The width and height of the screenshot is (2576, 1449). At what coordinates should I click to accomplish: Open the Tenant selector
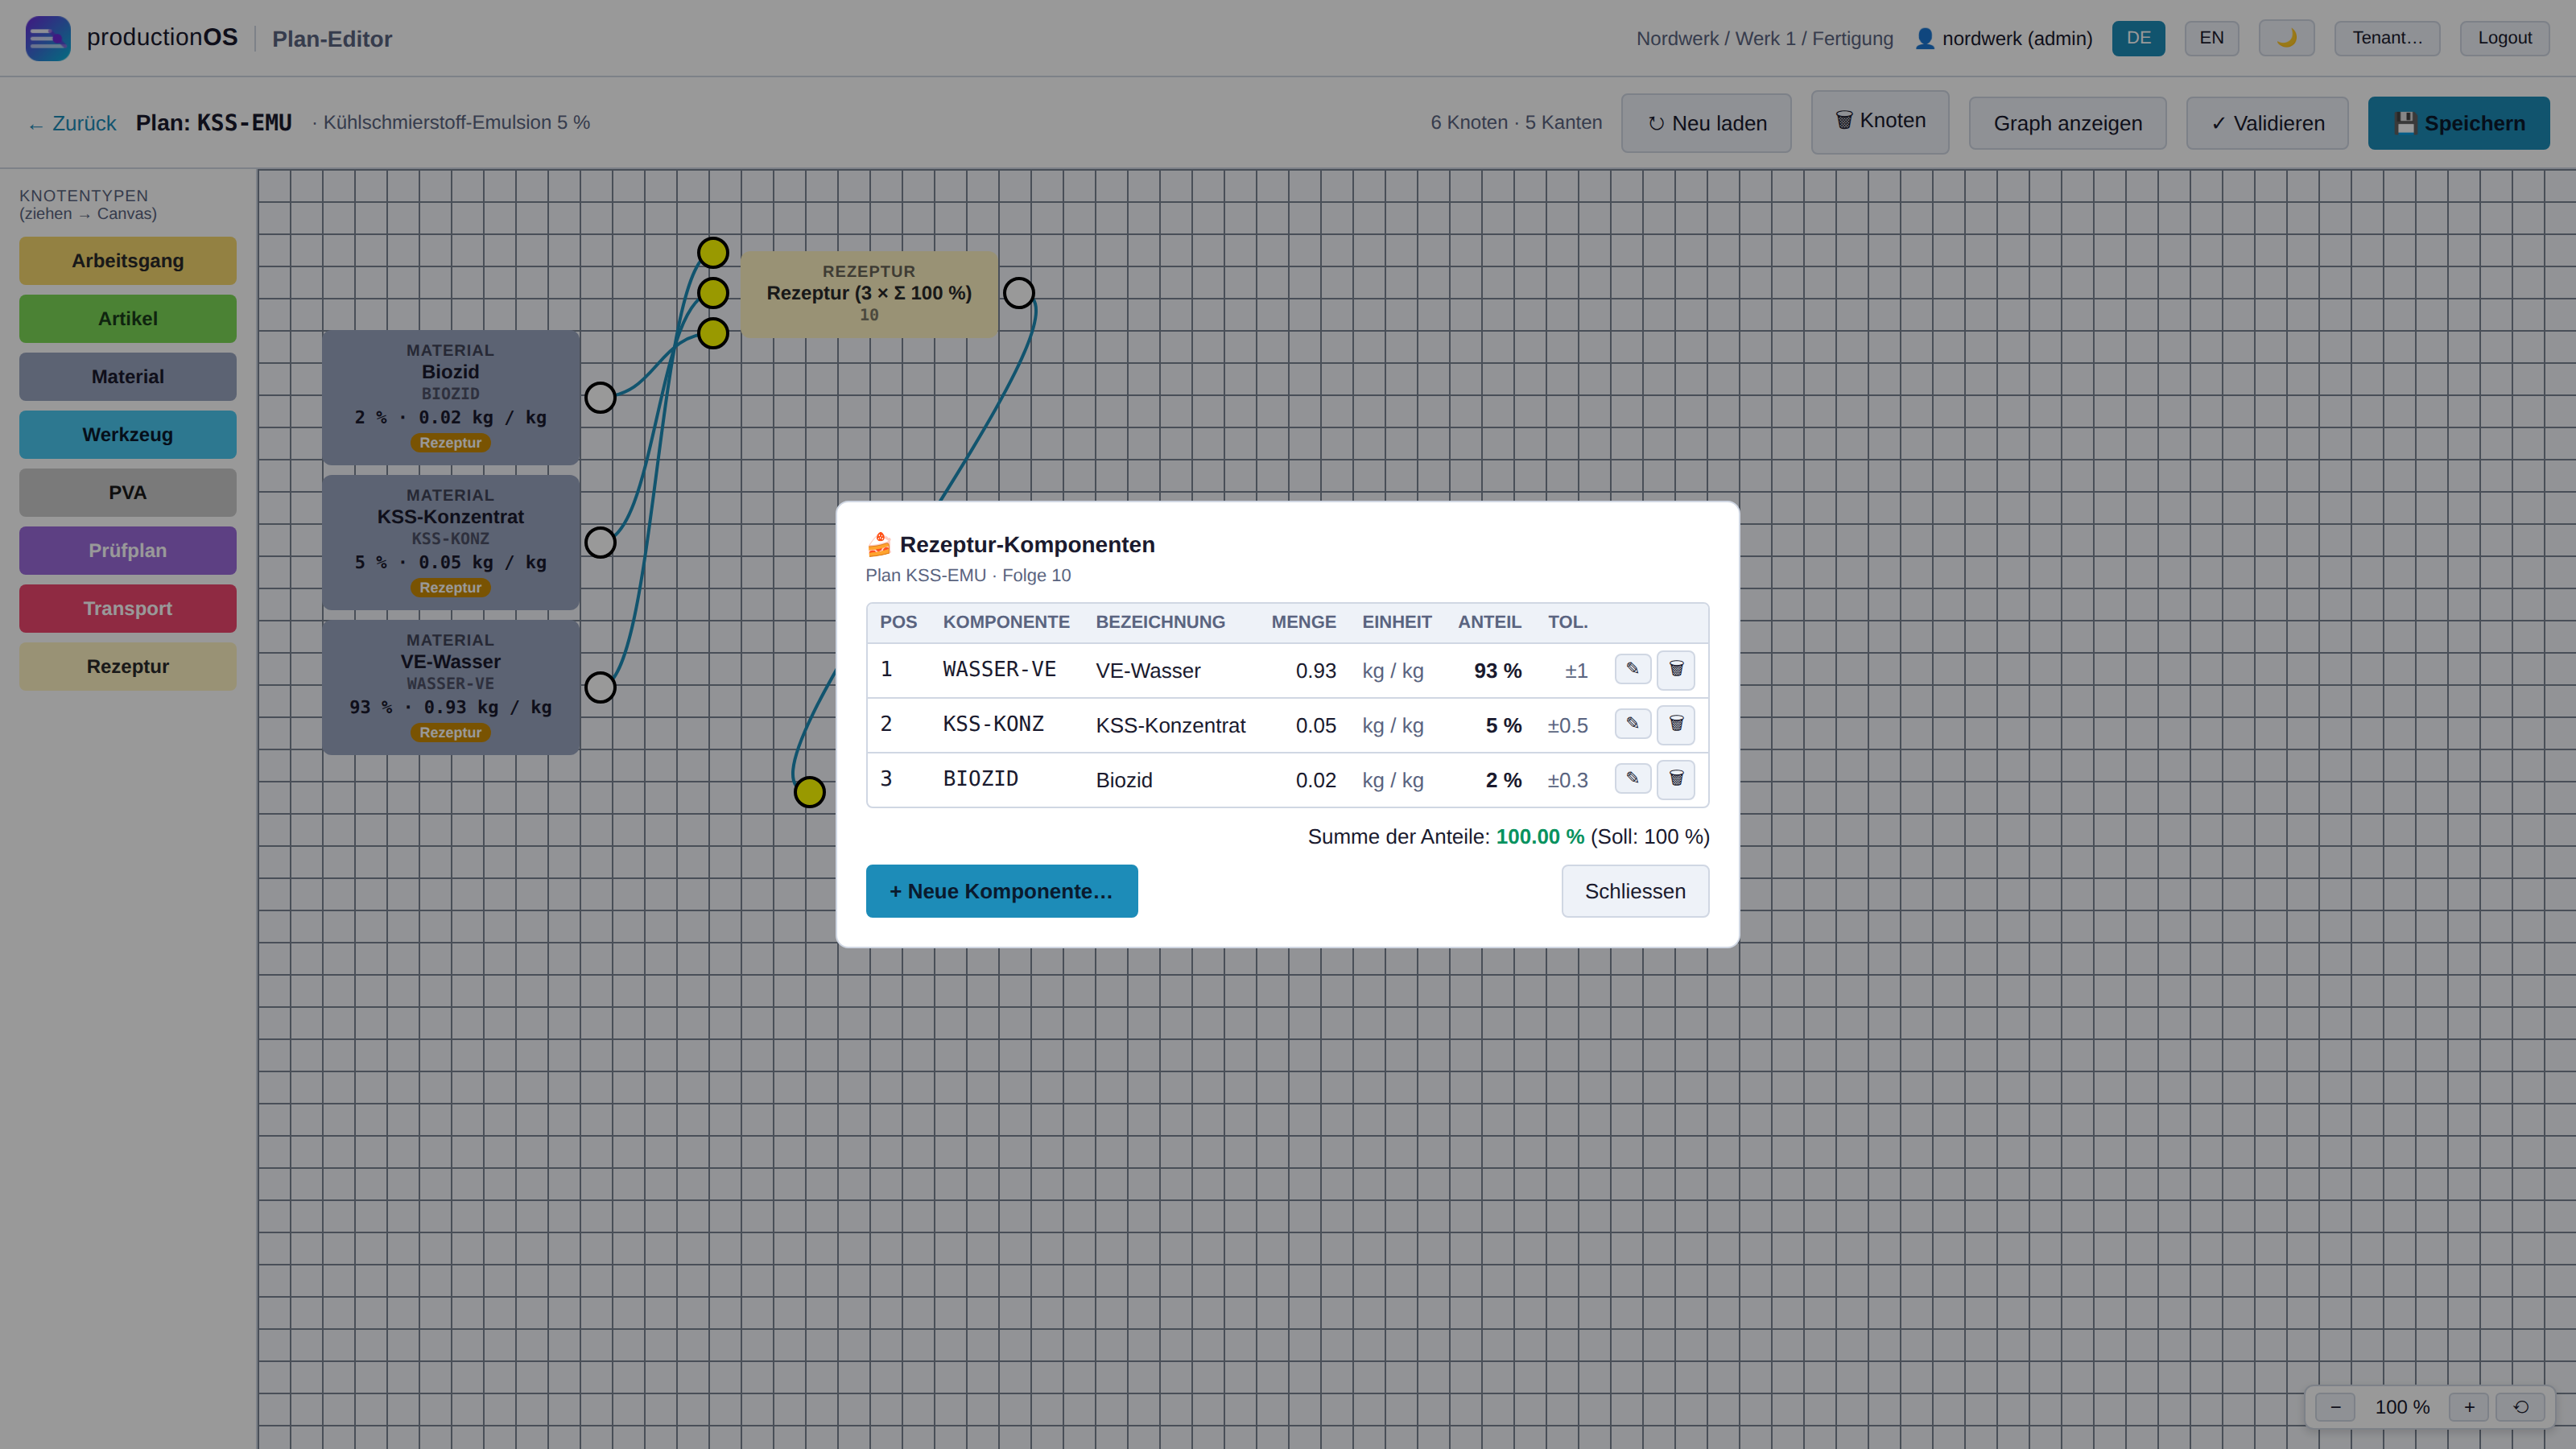(x=2387, y=38)
